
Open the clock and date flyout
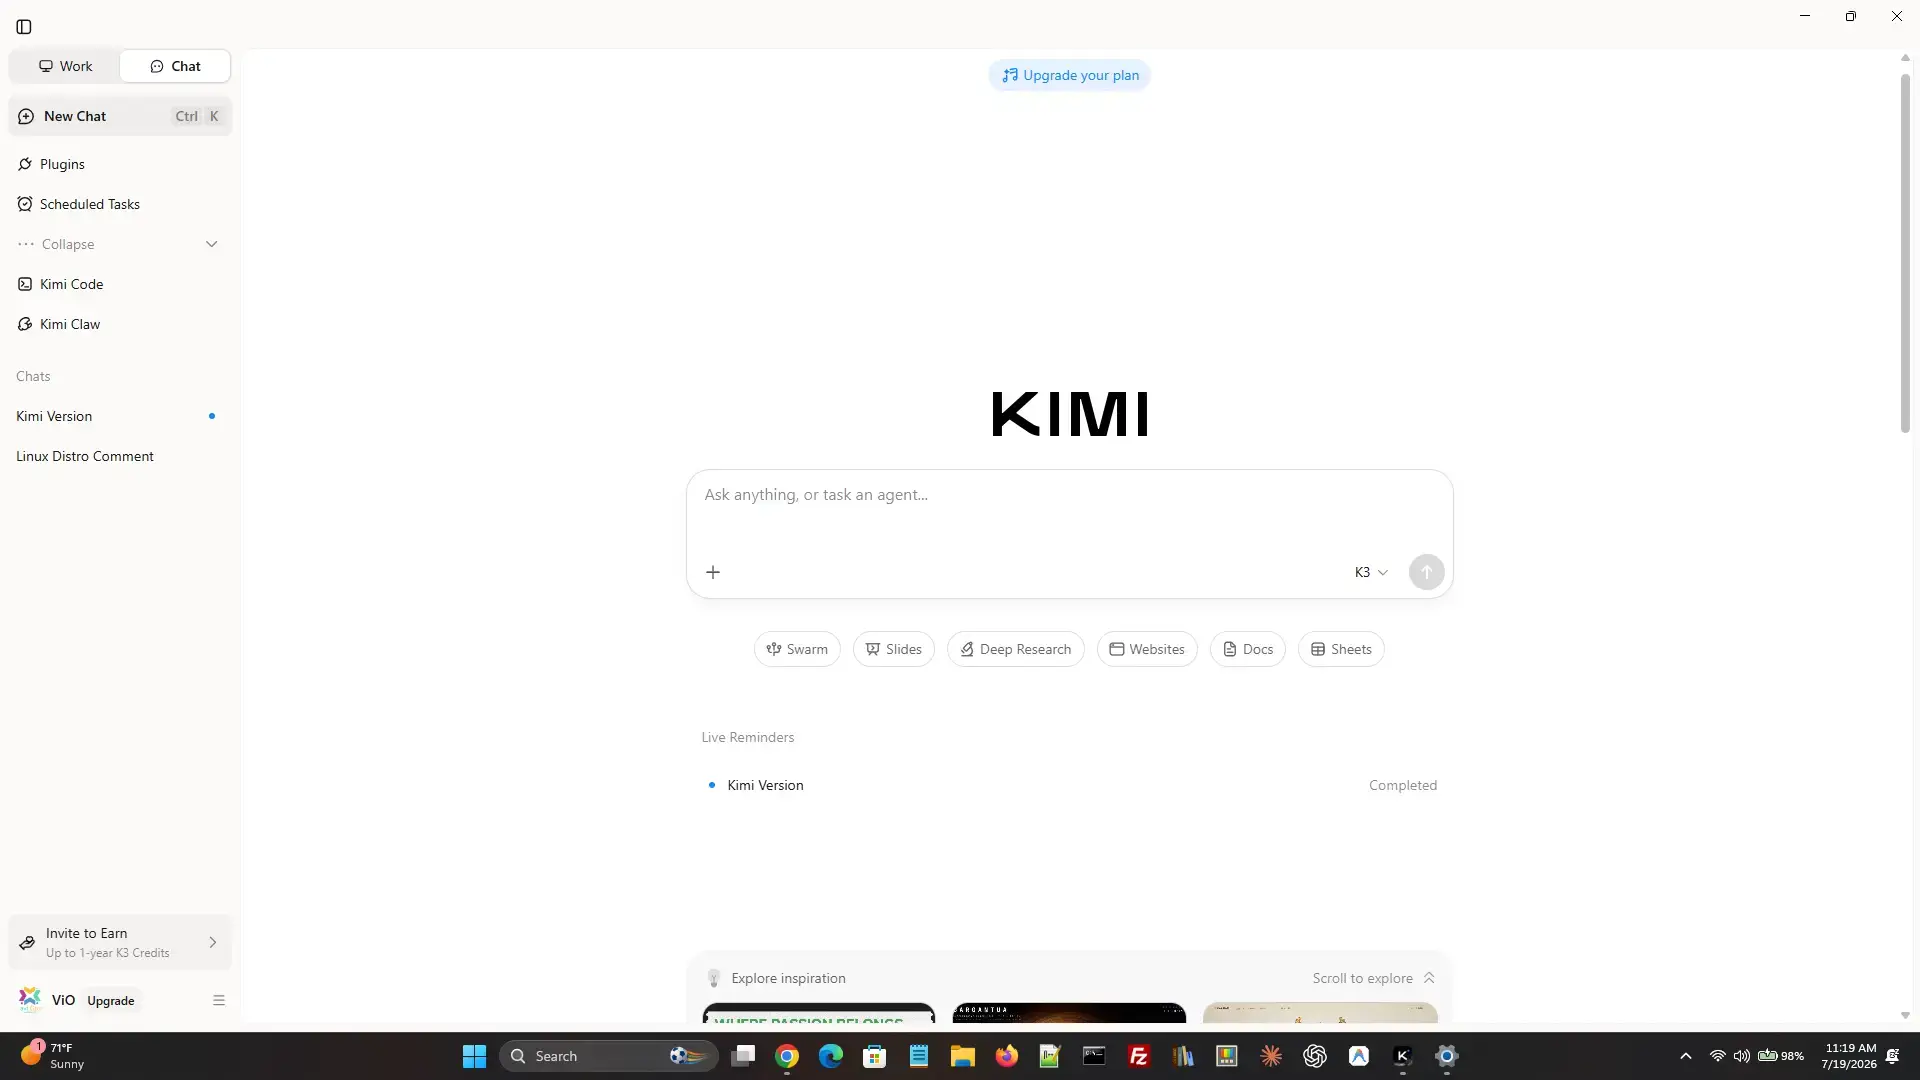coord(1850,1056)
